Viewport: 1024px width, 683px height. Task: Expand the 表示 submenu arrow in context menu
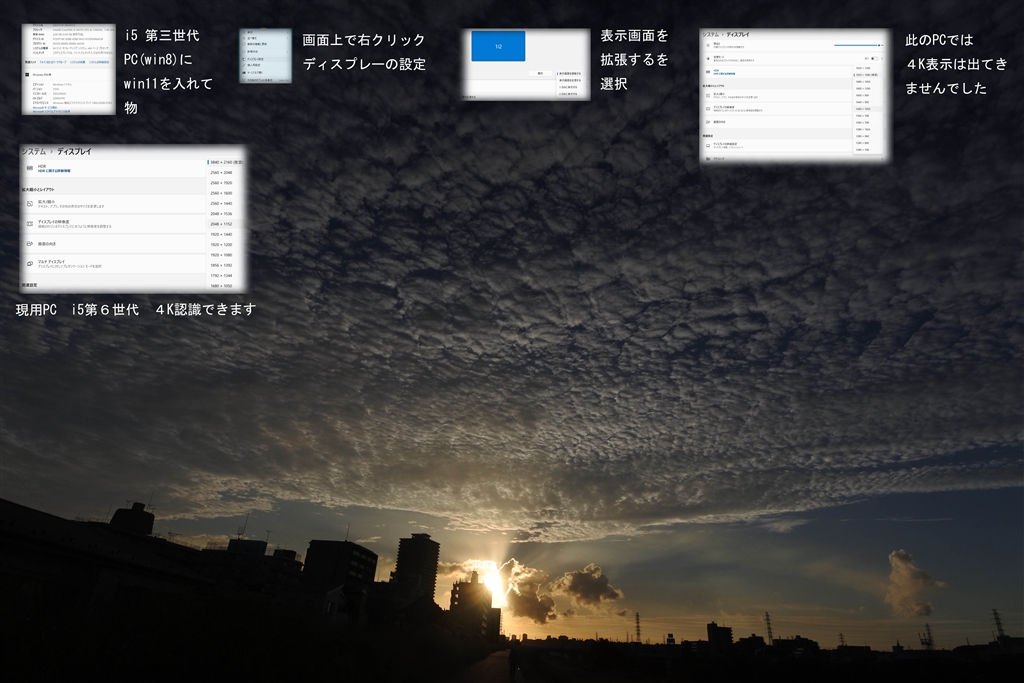point(287,32)
